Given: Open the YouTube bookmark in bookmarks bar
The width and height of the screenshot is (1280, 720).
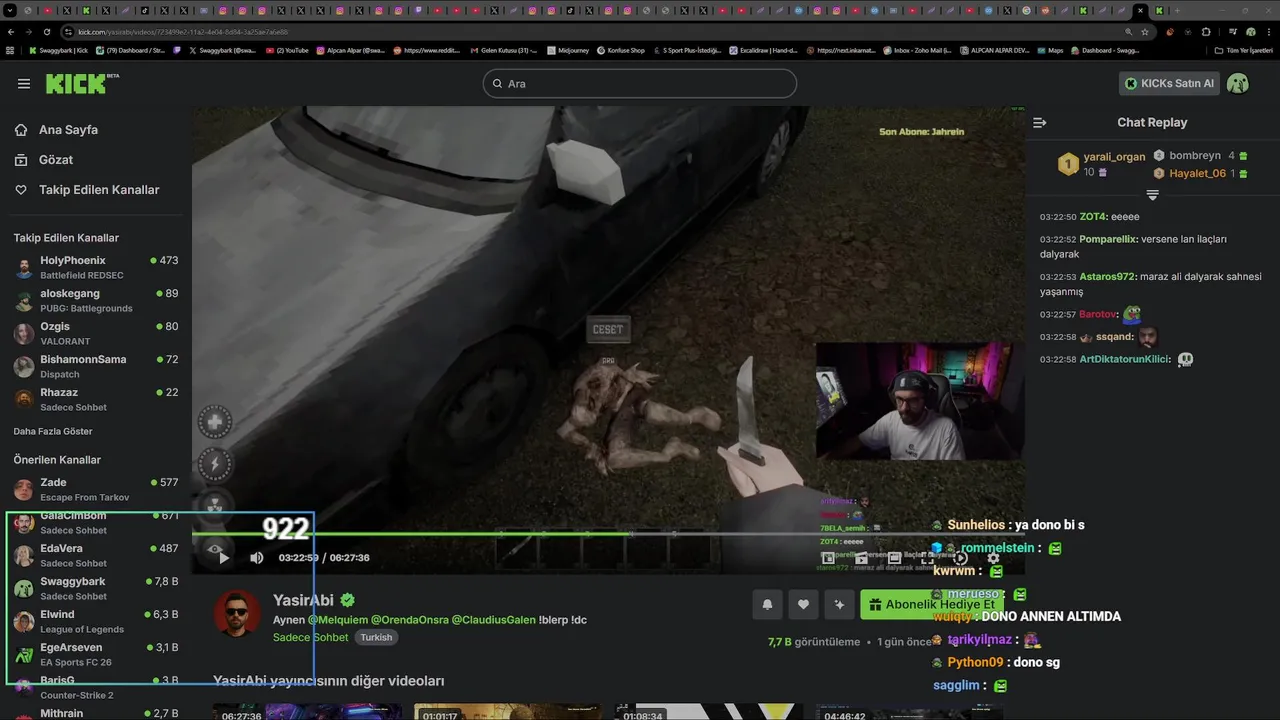Looking at the screenshot, I should 287,50.
